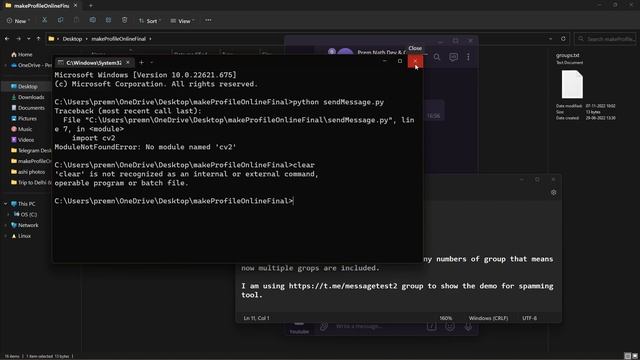Click makeProfileOnlineFinal in the address breadcrumb
The width and height of the screenshot is (640, 360).
(118, 39)
